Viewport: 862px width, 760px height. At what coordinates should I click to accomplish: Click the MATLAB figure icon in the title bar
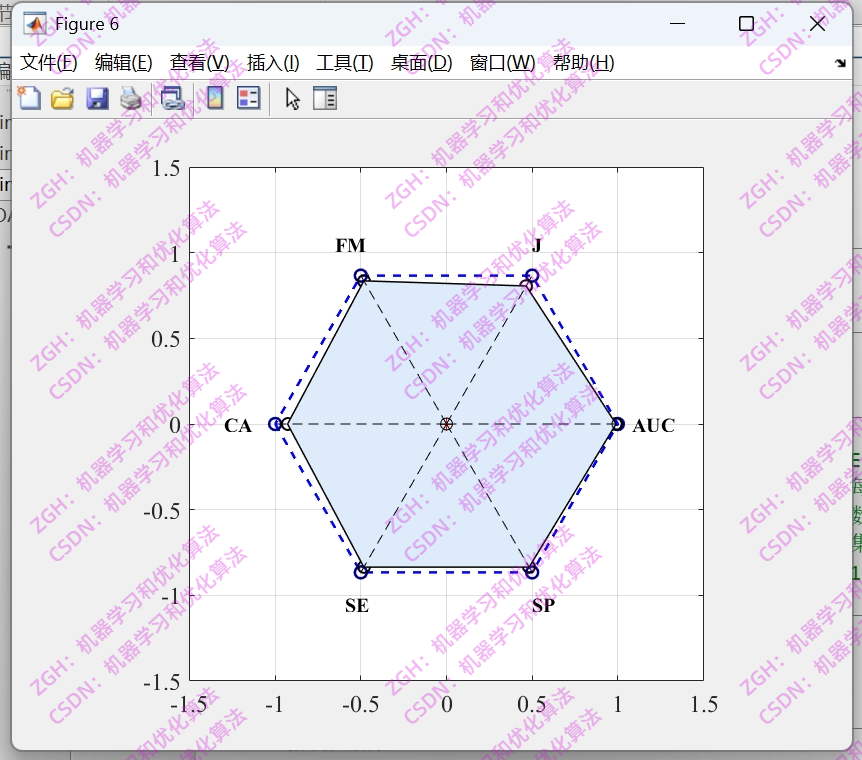(x=33, y=23)
